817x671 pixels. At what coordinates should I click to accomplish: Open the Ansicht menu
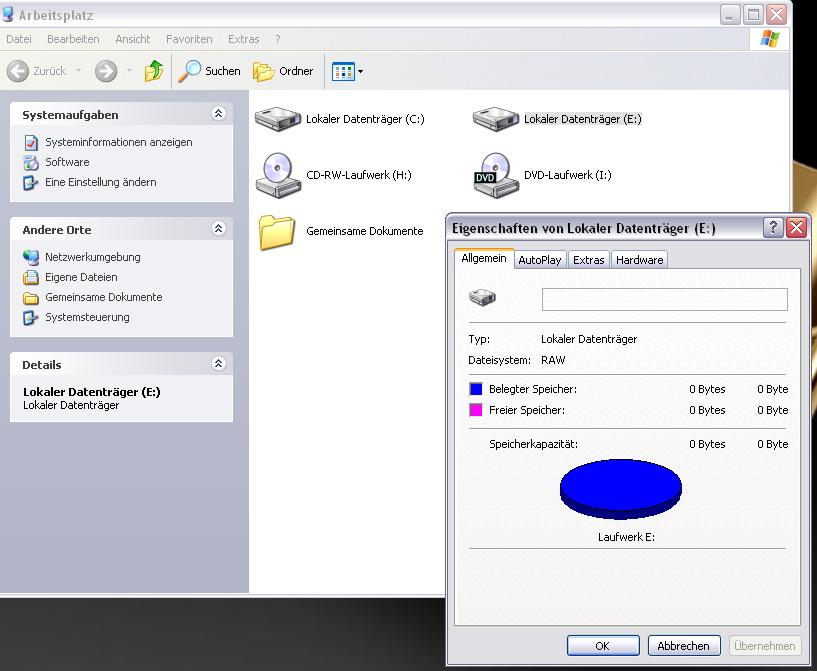[x=132, y=39]
